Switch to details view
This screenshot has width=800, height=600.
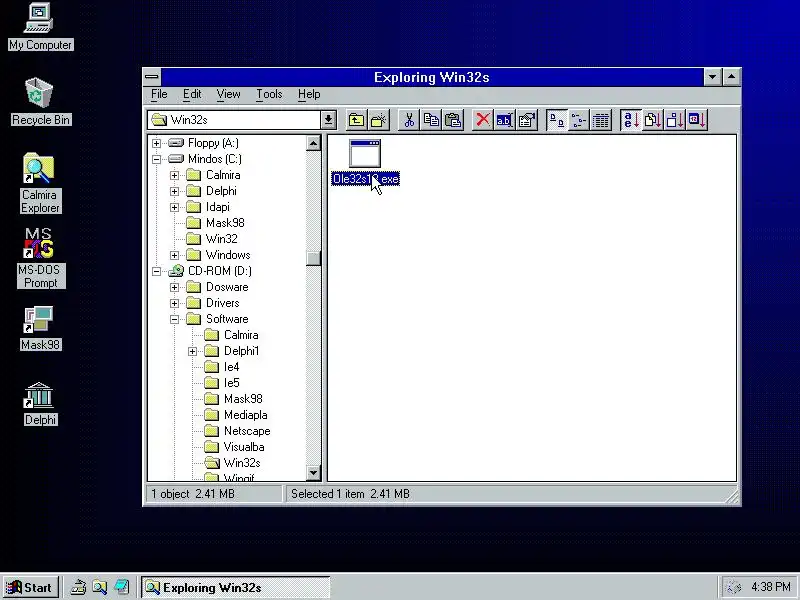pyautogui.click(x=601, y=120)
